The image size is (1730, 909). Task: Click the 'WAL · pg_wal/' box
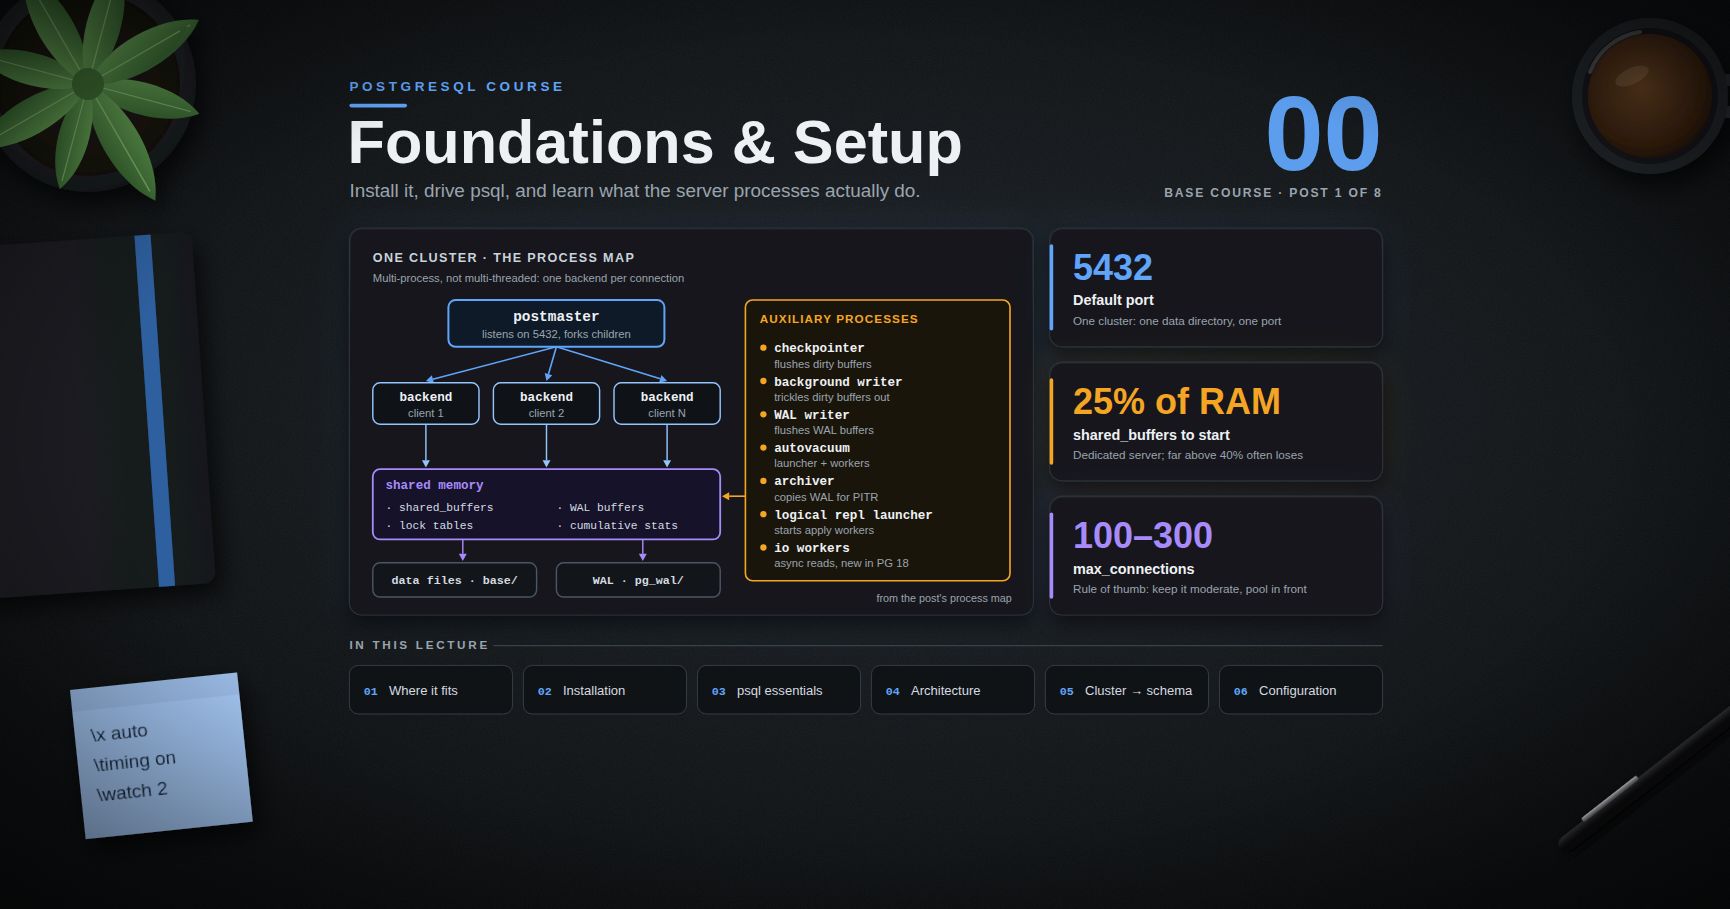coord(638,580)
